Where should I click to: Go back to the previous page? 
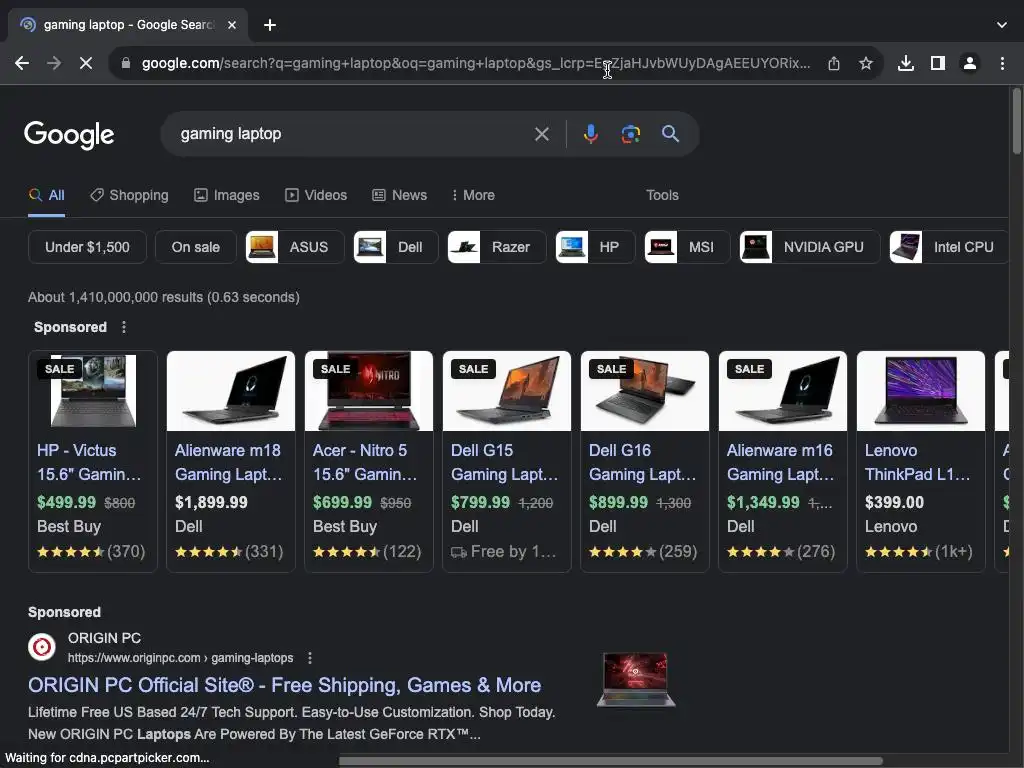pyautogui.click(x=22, y=63)
